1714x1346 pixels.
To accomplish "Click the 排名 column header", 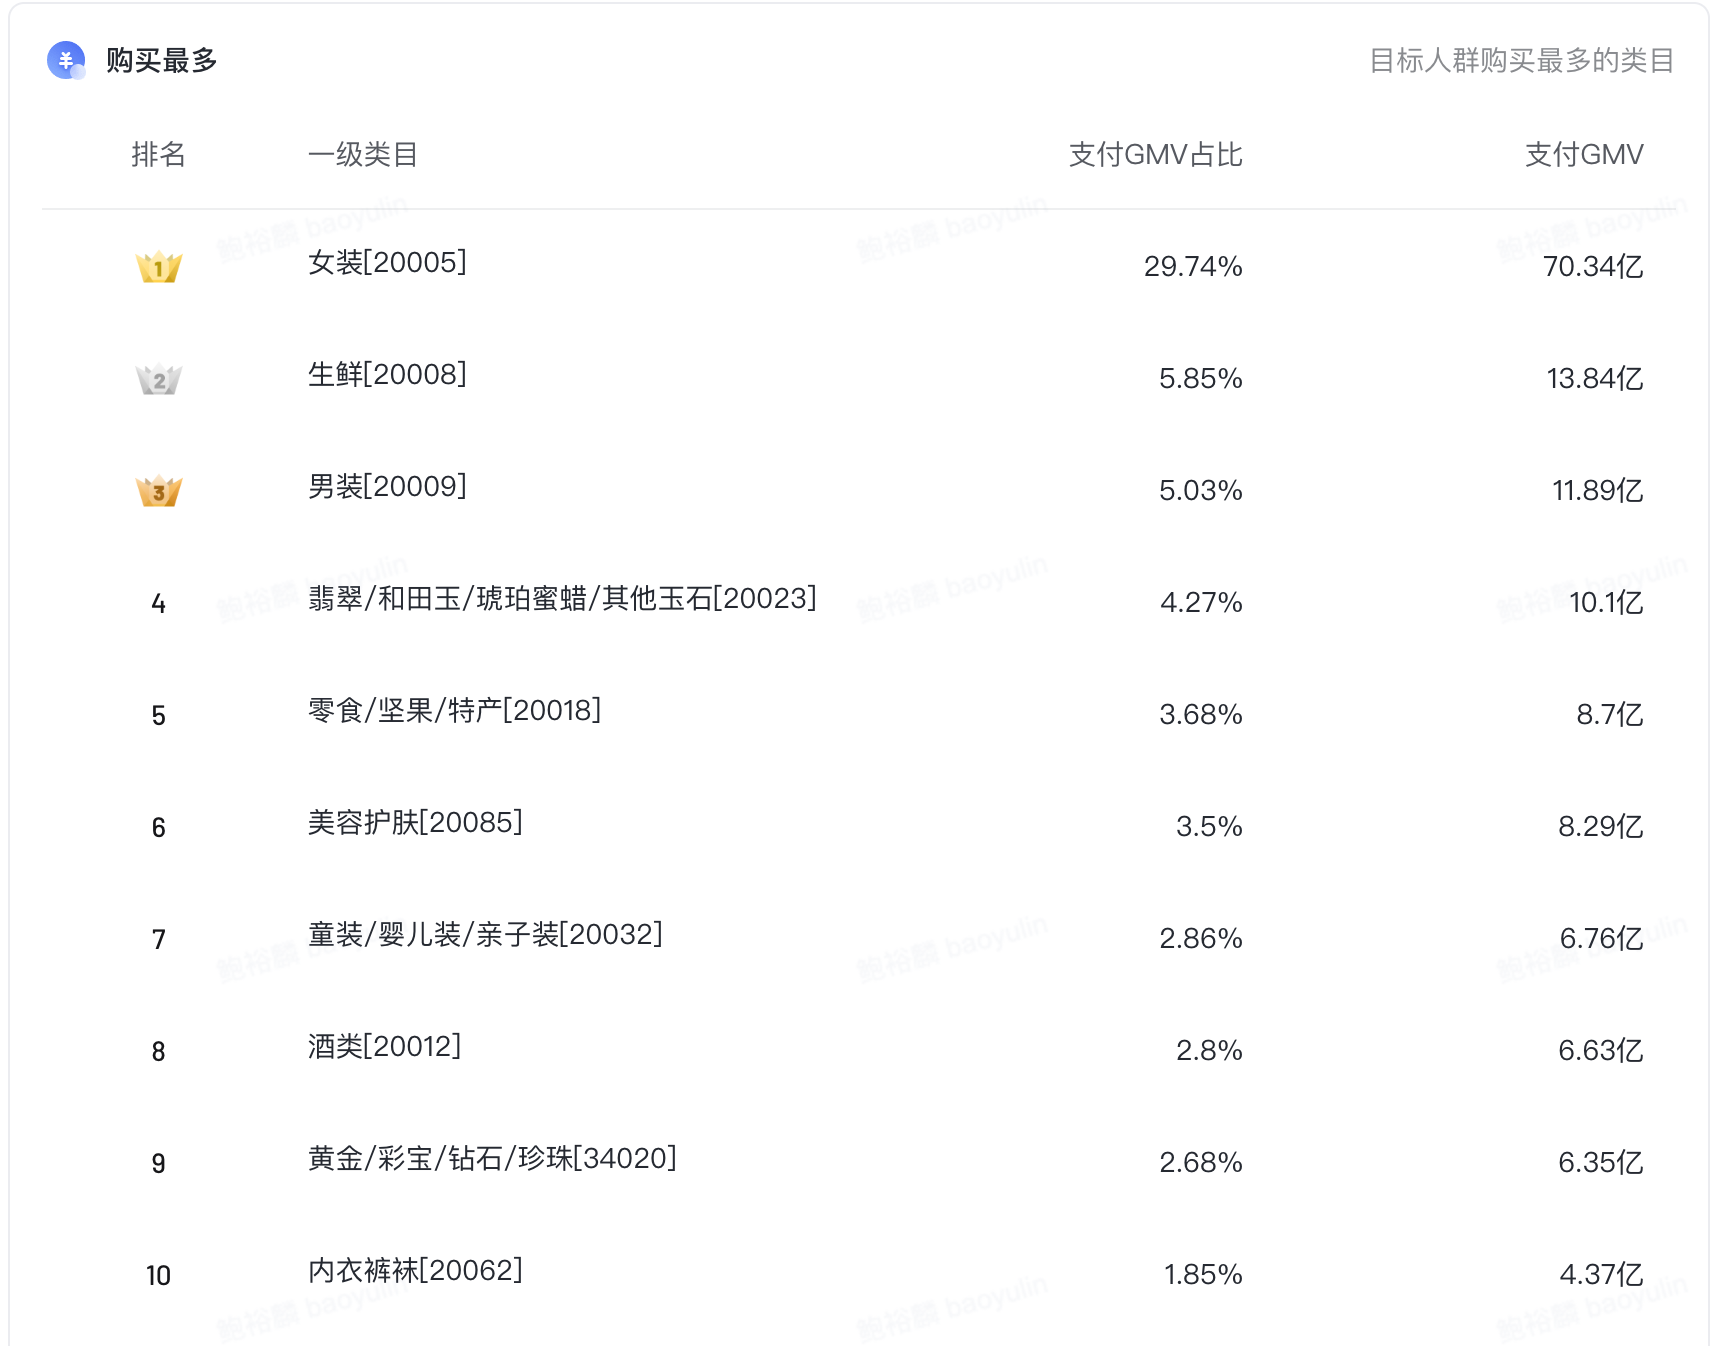I will pyautogui.click(x=158, y=155).
